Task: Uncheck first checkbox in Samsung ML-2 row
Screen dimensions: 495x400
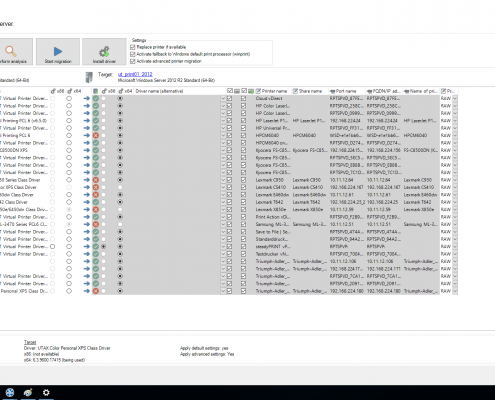Action: point(229,224)
